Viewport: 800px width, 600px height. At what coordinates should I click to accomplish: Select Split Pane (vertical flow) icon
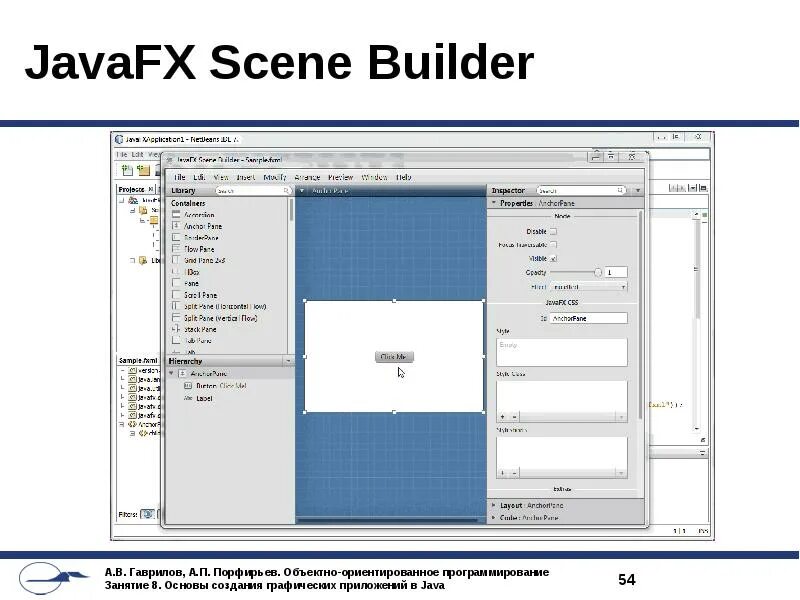pos(176,318)
